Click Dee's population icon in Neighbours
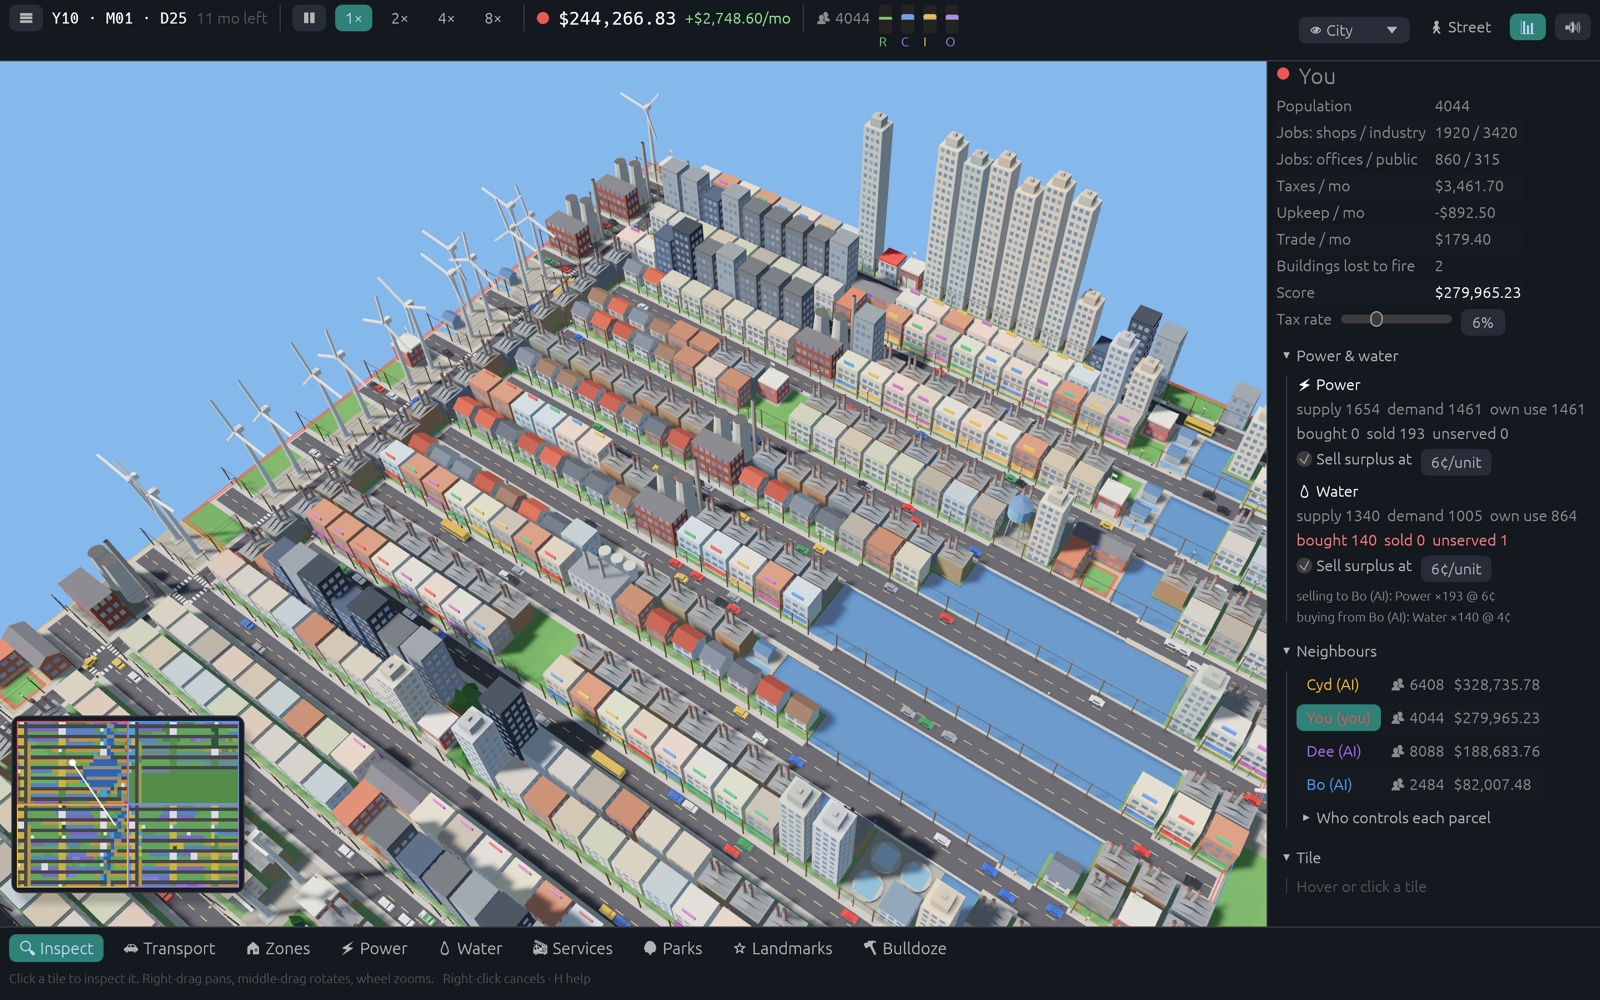1600x1000 pixels. [1397, 751]
